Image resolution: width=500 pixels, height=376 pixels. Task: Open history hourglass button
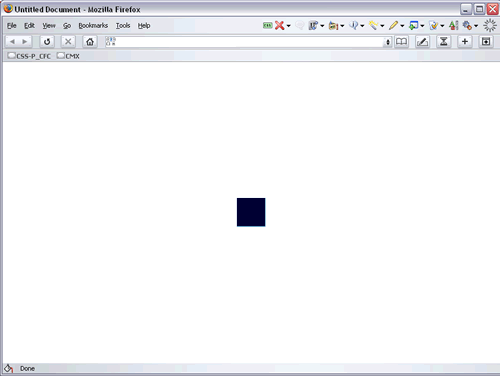[444, 42]
